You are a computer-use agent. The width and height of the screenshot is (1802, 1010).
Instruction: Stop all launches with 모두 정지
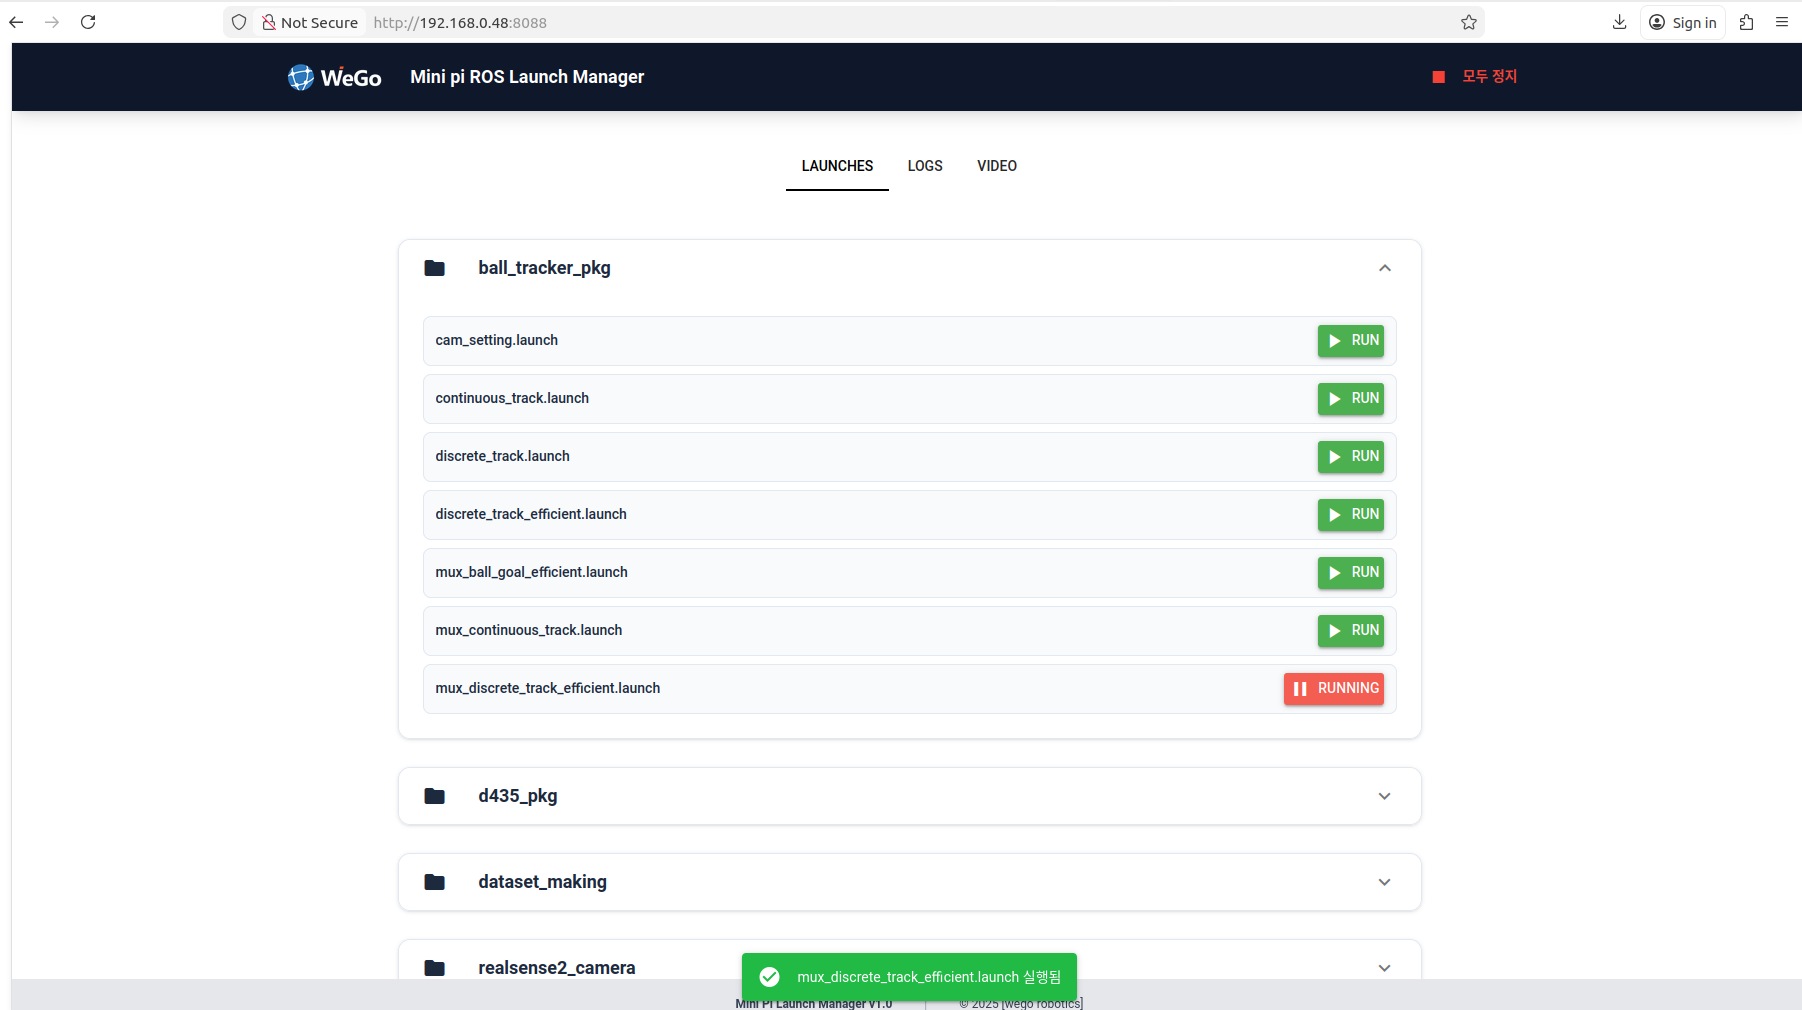pyautogui.click(x=1475, y=76)
